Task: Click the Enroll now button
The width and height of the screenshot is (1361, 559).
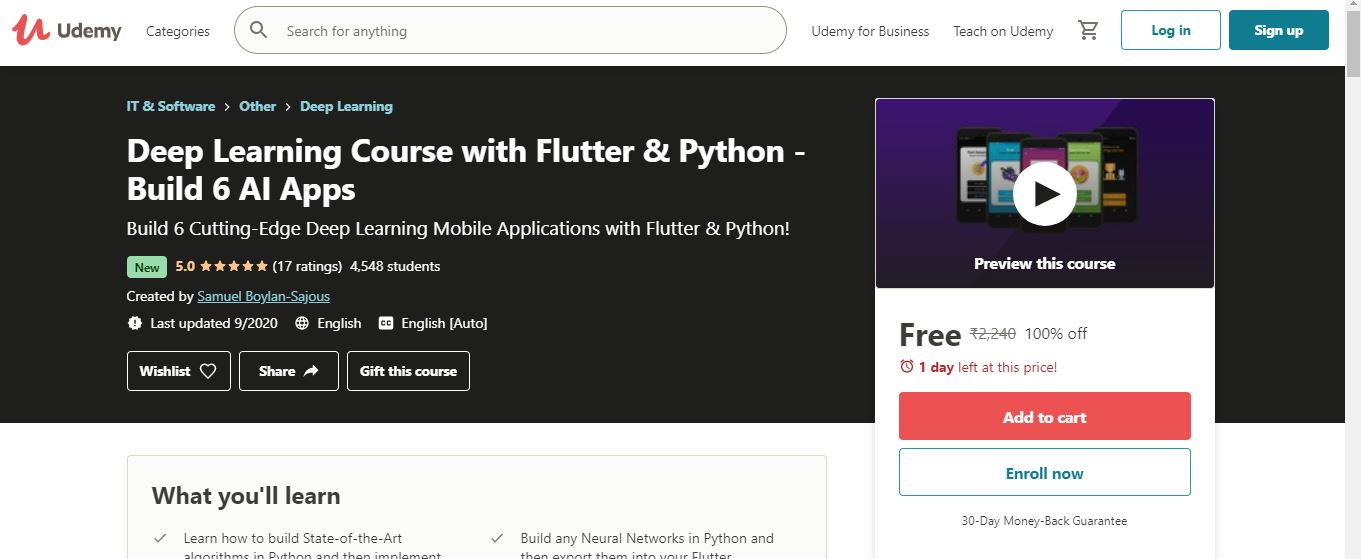Action: click(1044, 473)
